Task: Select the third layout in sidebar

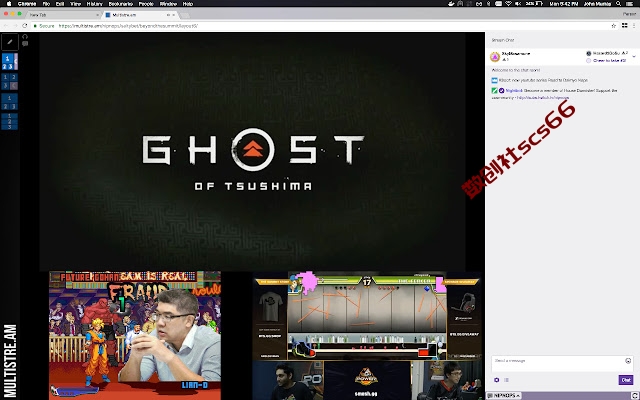Action: (x=10, y=102)
